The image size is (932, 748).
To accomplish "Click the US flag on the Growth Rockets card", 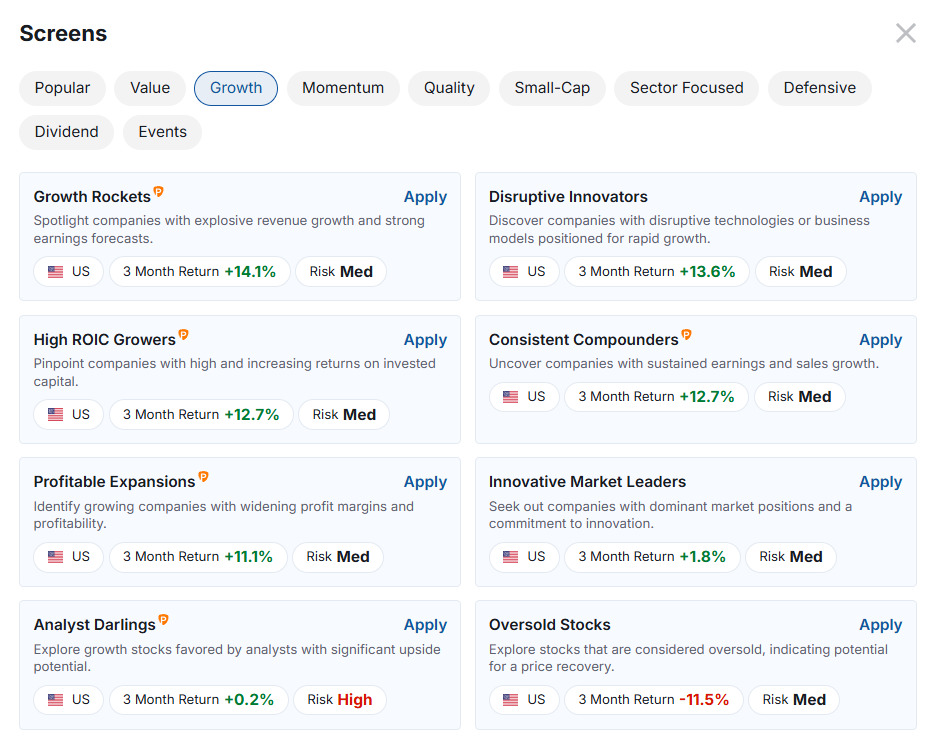I will click(57, 271).
